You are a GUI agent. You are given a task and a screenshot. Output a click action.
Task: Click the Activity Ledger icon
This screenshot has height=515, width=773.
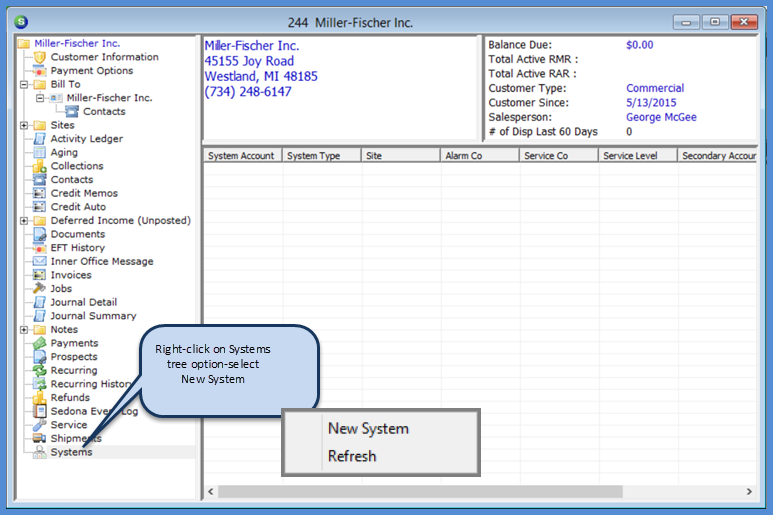39,139
